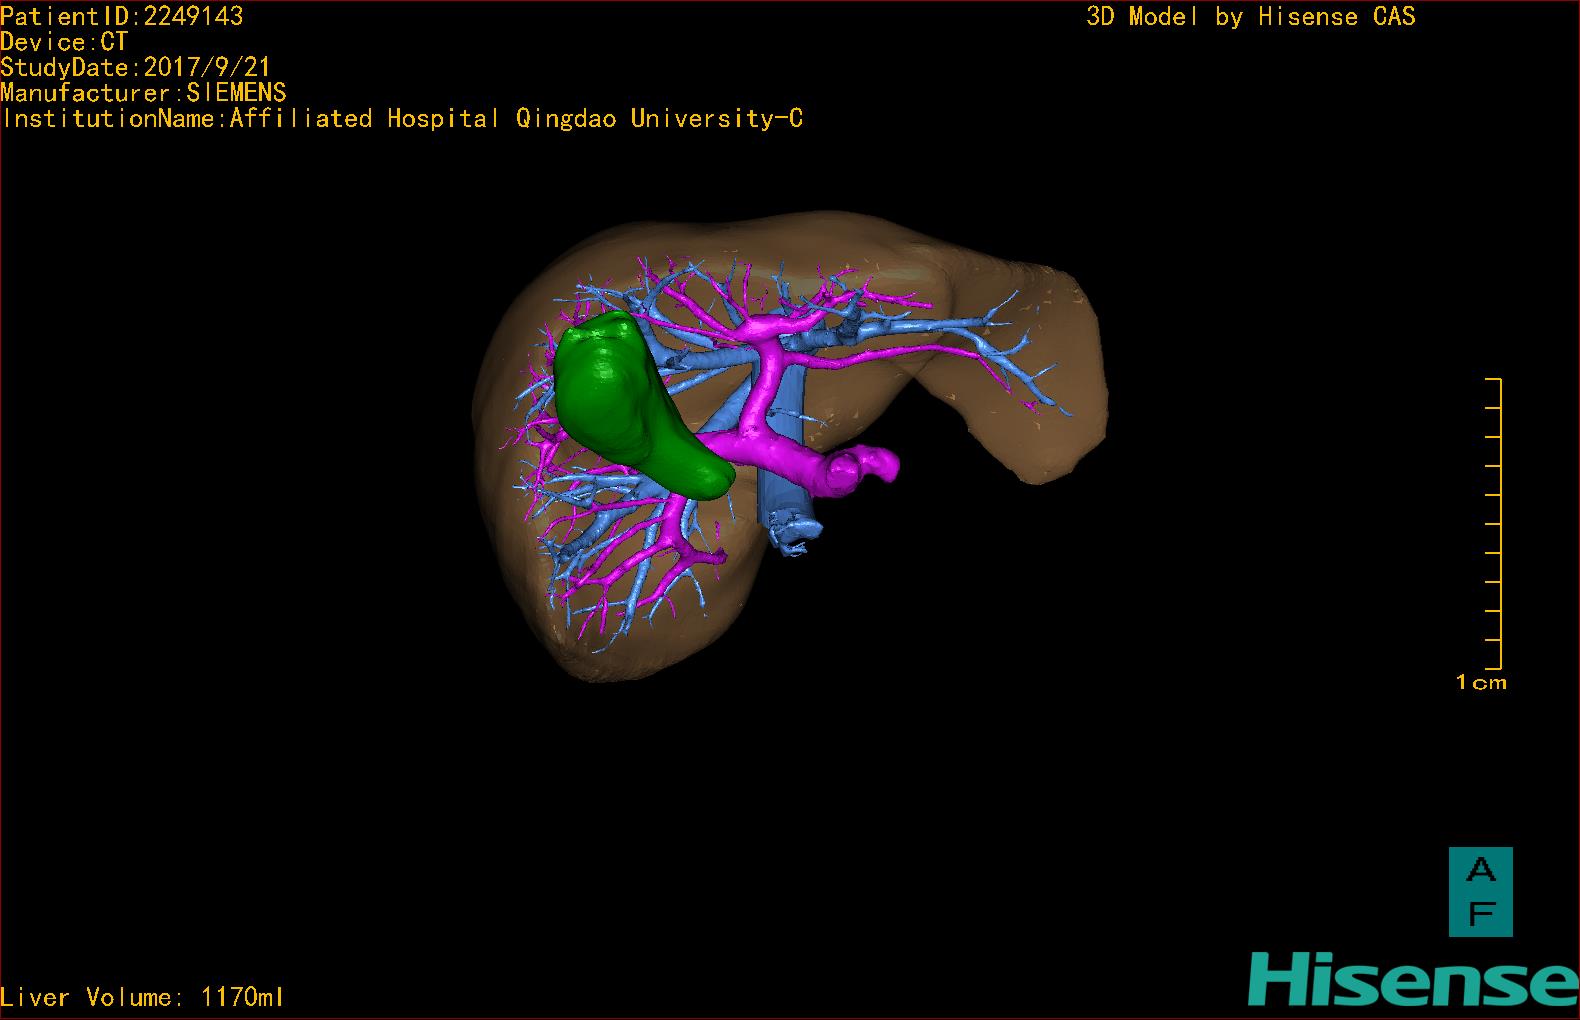This screenshot has width=1580, height=1020.
Task: Click the Liver Volume: 1170ml readout
Action: [x=142, y=997]
